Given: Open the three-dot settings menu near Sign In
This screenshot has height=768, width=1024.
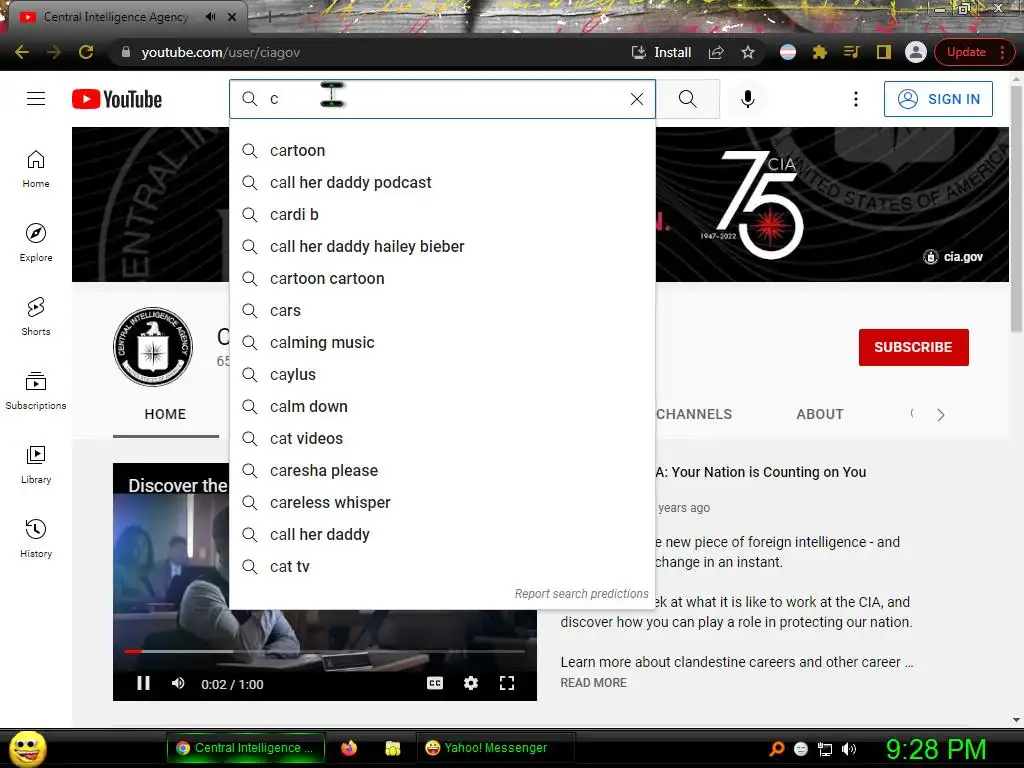Looking at the screenshot, I should [856, 99].
